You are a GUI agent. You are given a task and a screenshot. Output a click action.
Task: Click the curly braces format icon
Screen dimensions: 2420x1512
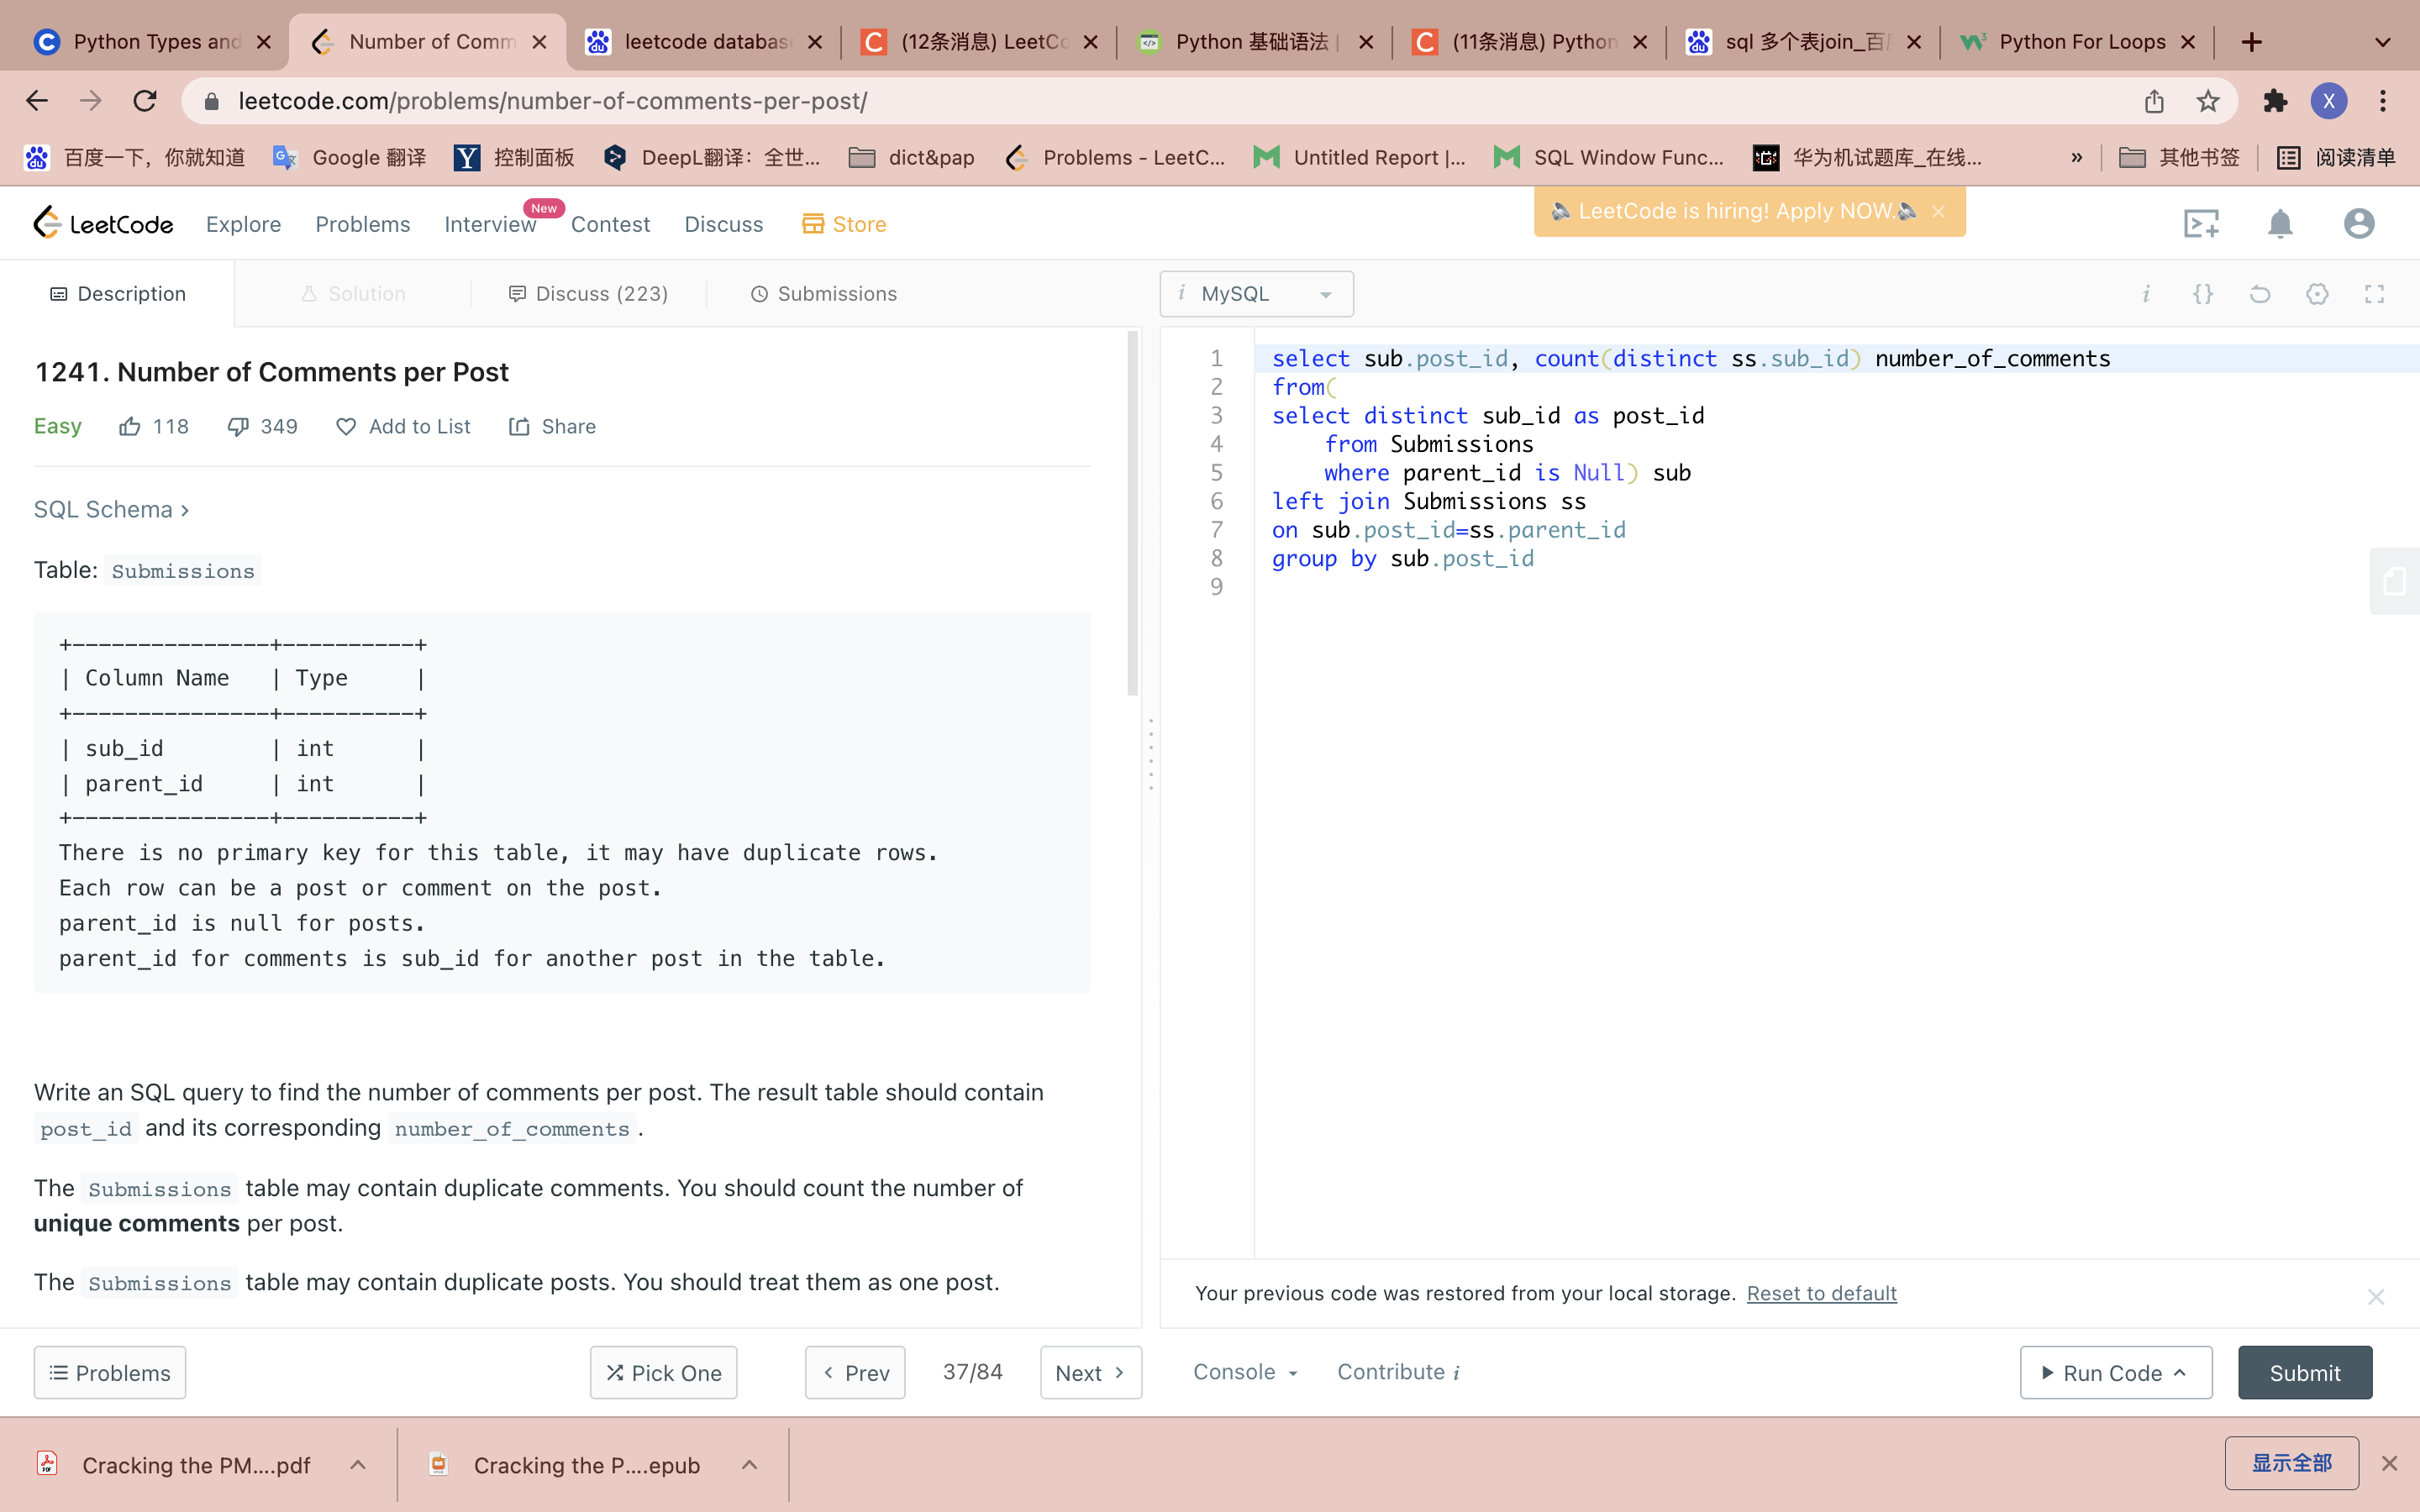pyautogui.click(x=2203, y=294)
